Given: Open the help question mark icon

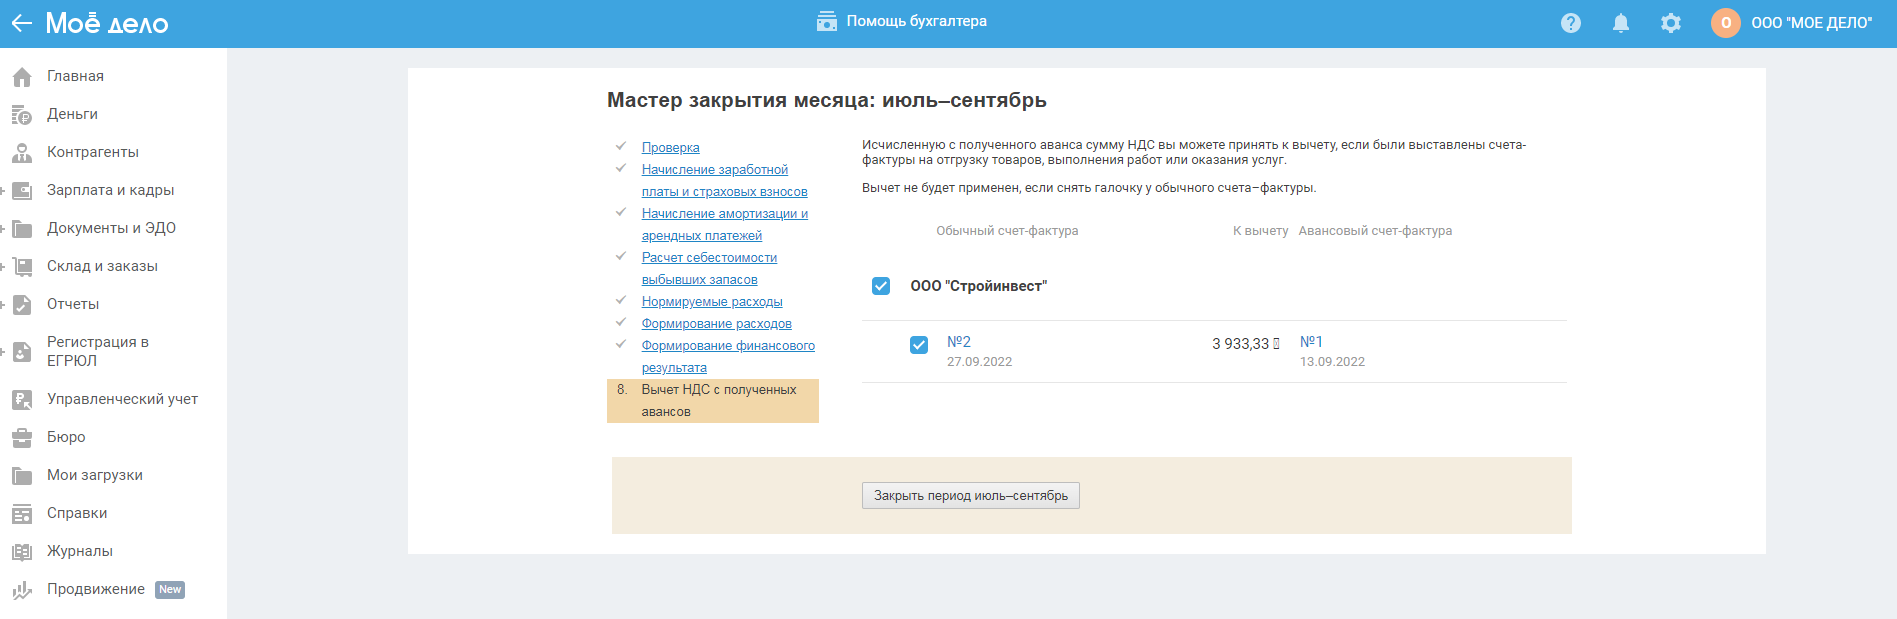Looking at the screenshot, I should tap(1571, 23).
